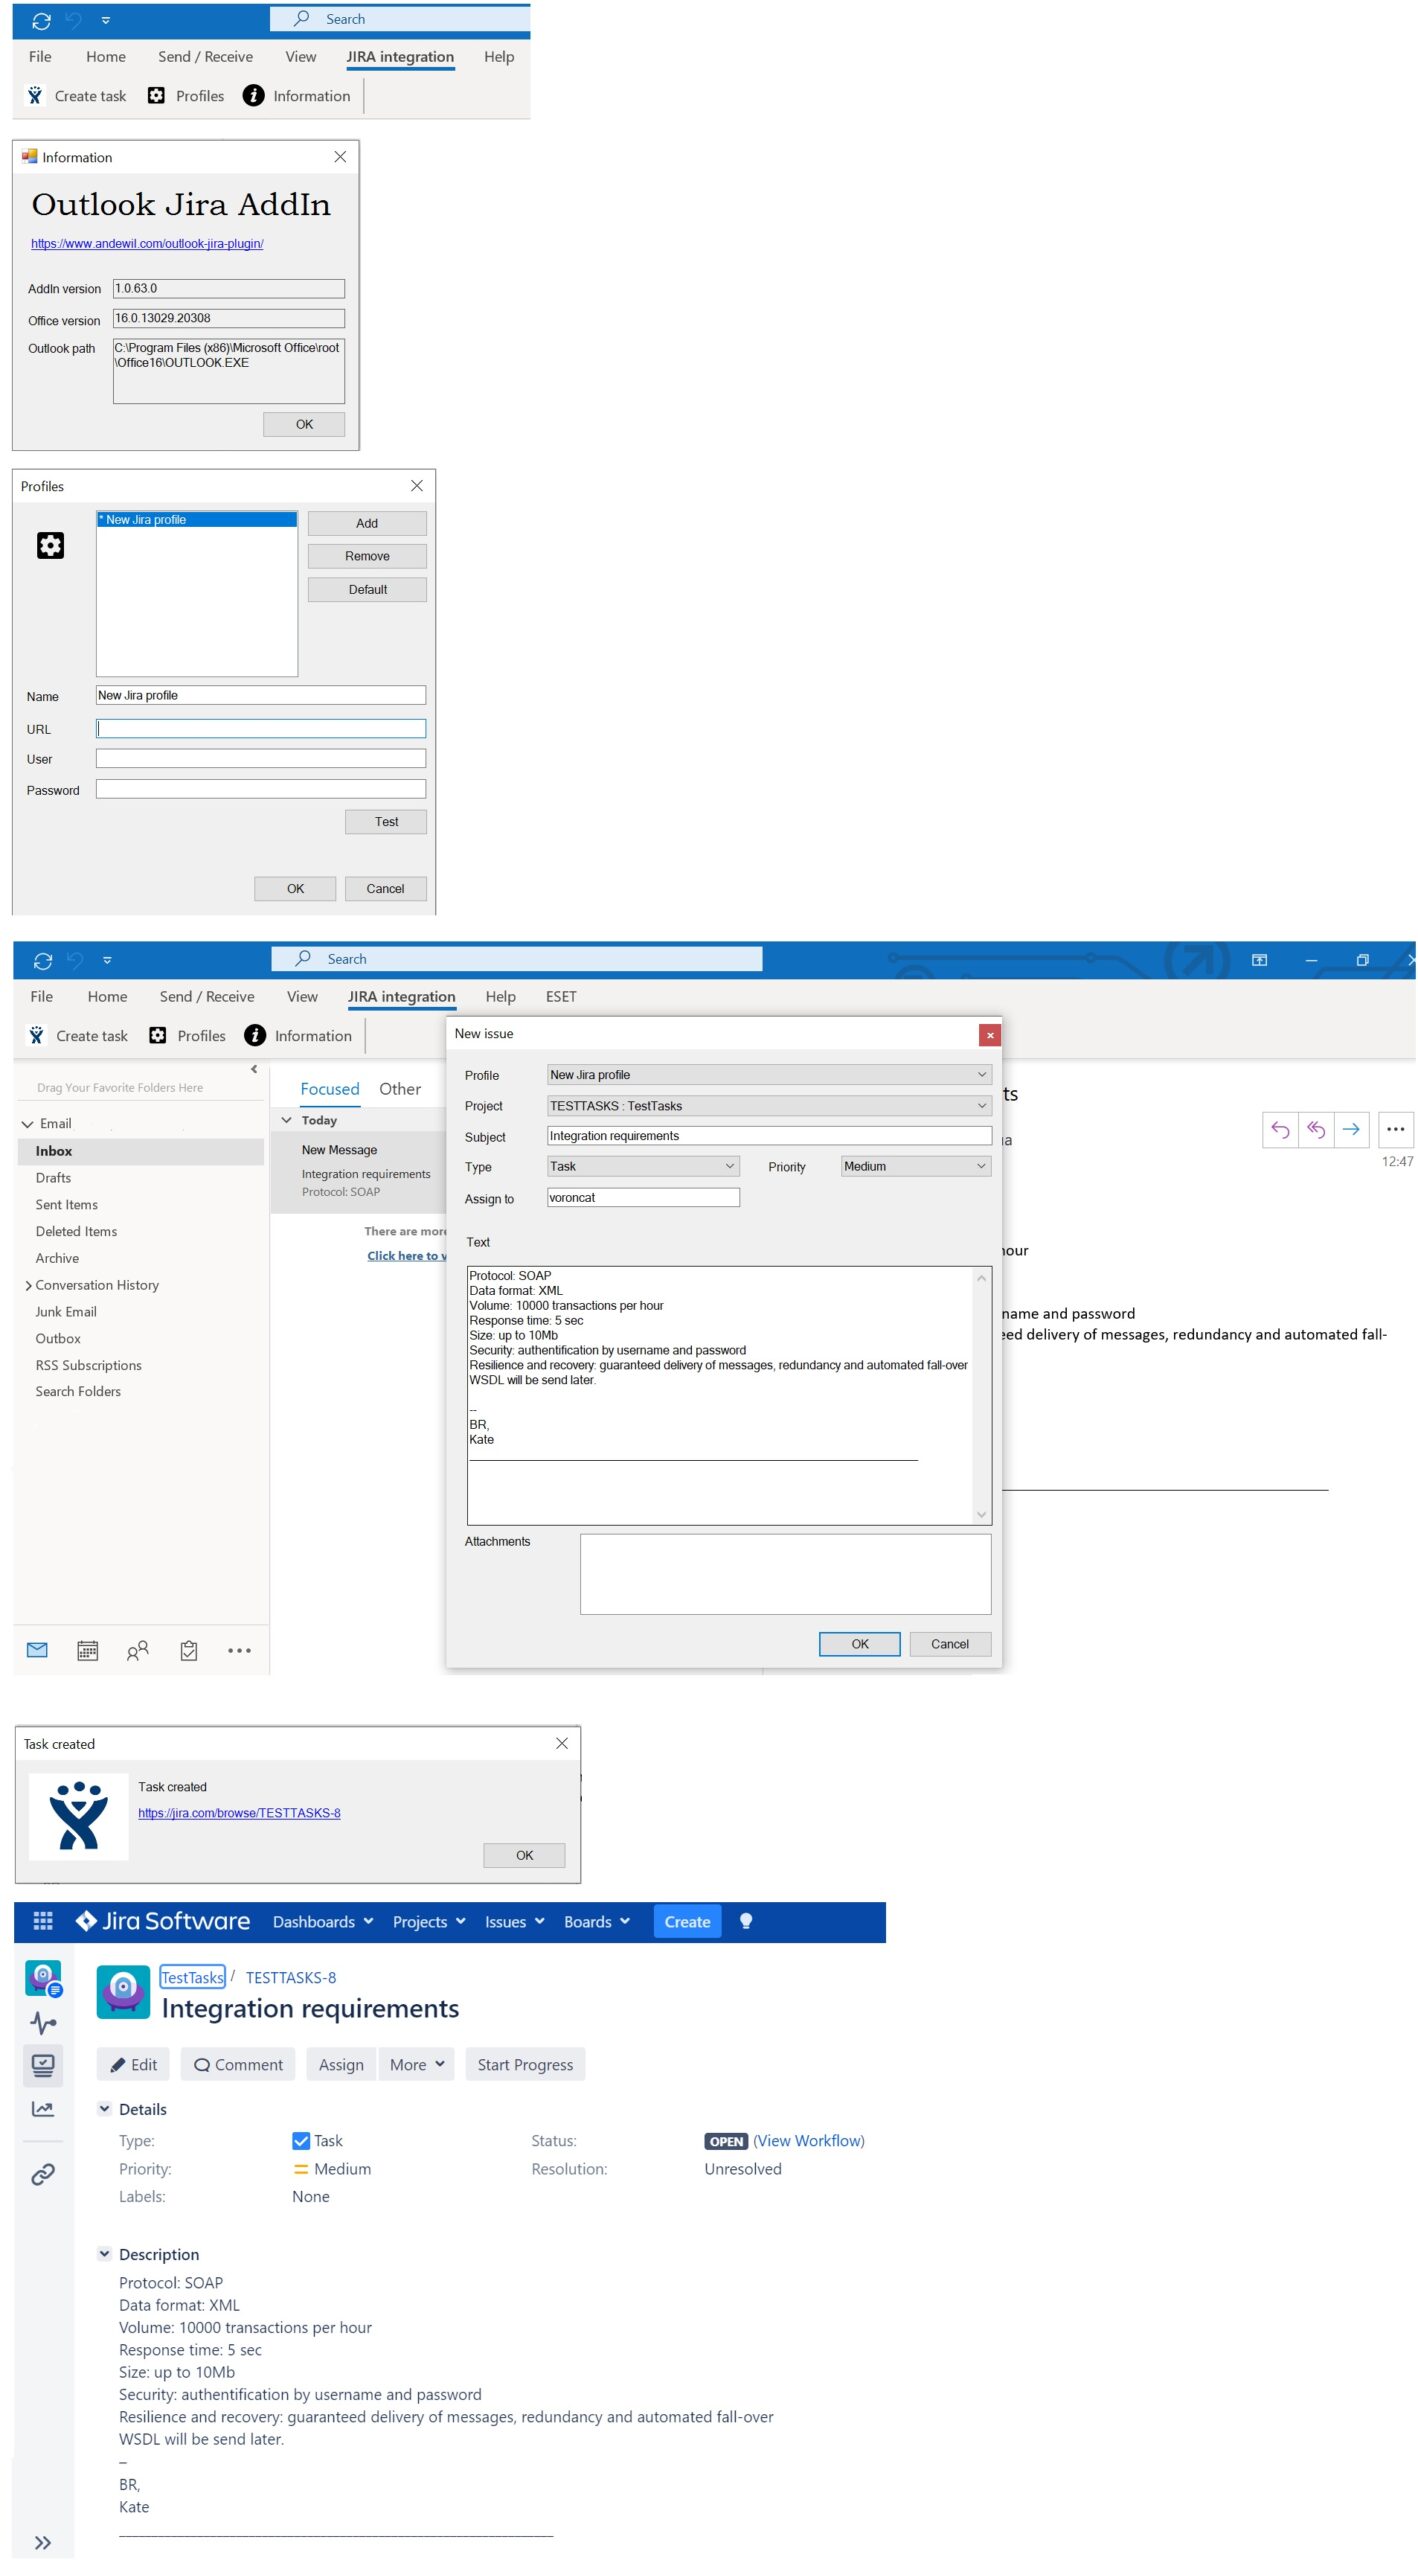
Task: Open message more actions ellipsis
Action: 1396,1129
